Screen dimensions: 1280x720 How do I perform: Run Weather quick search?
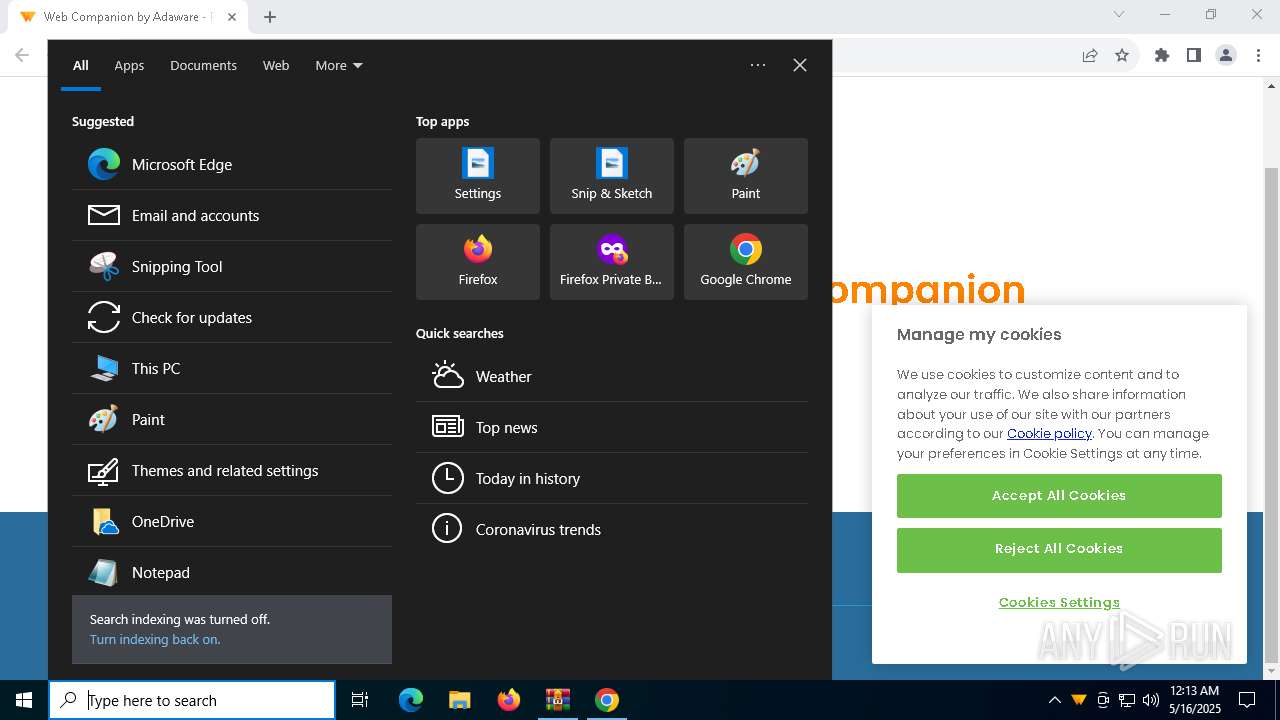612,376
